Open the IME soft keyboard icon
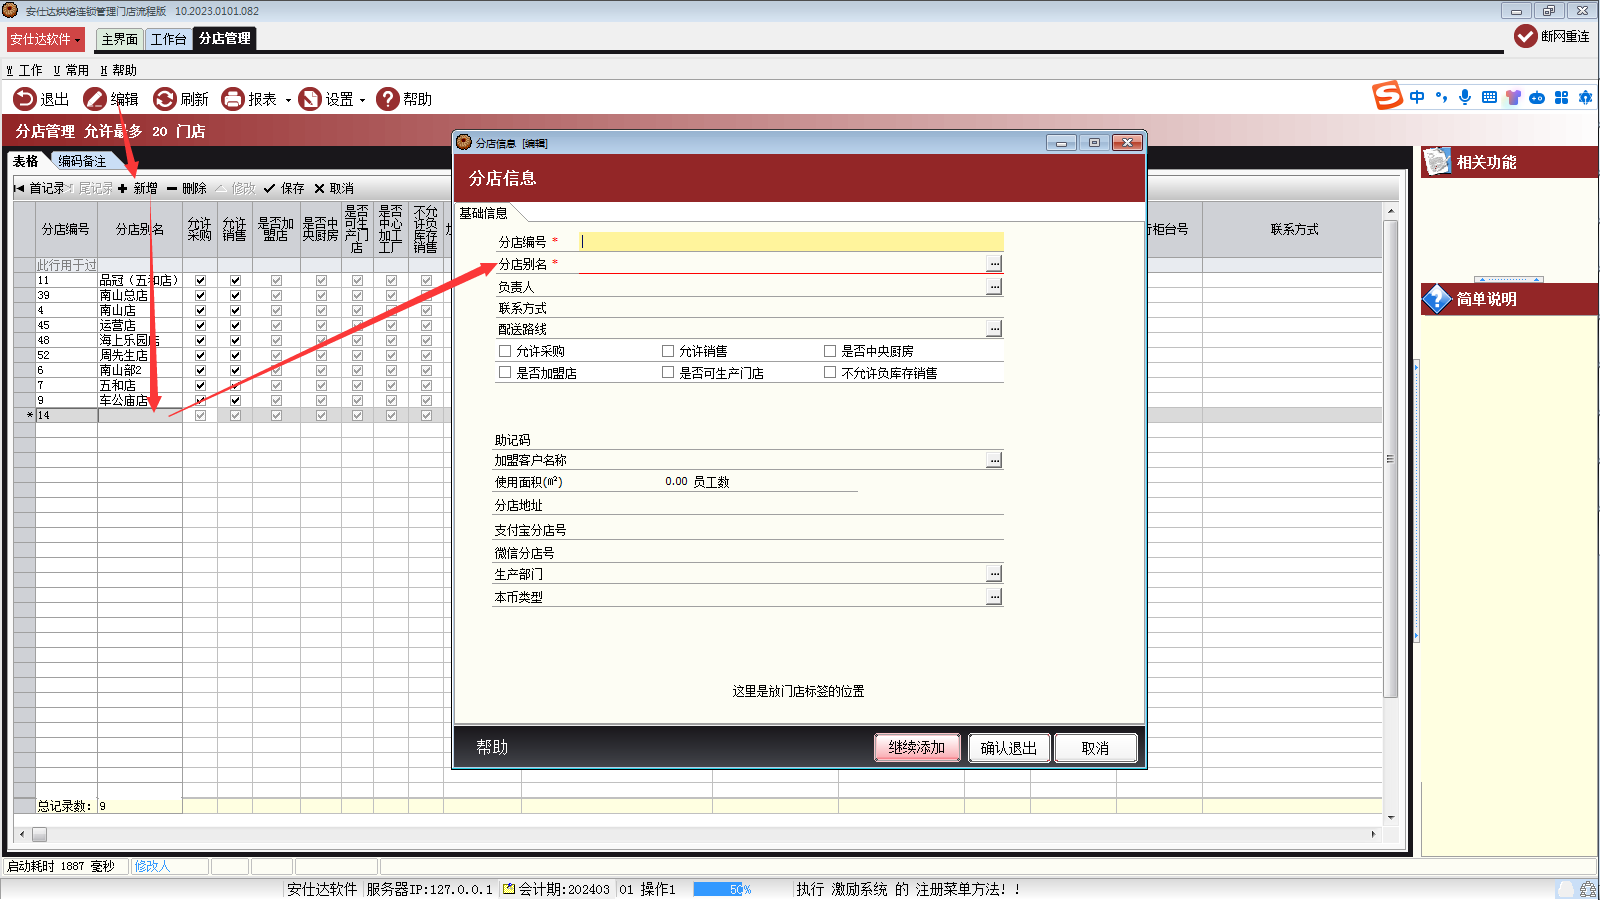 point(1489,97)
